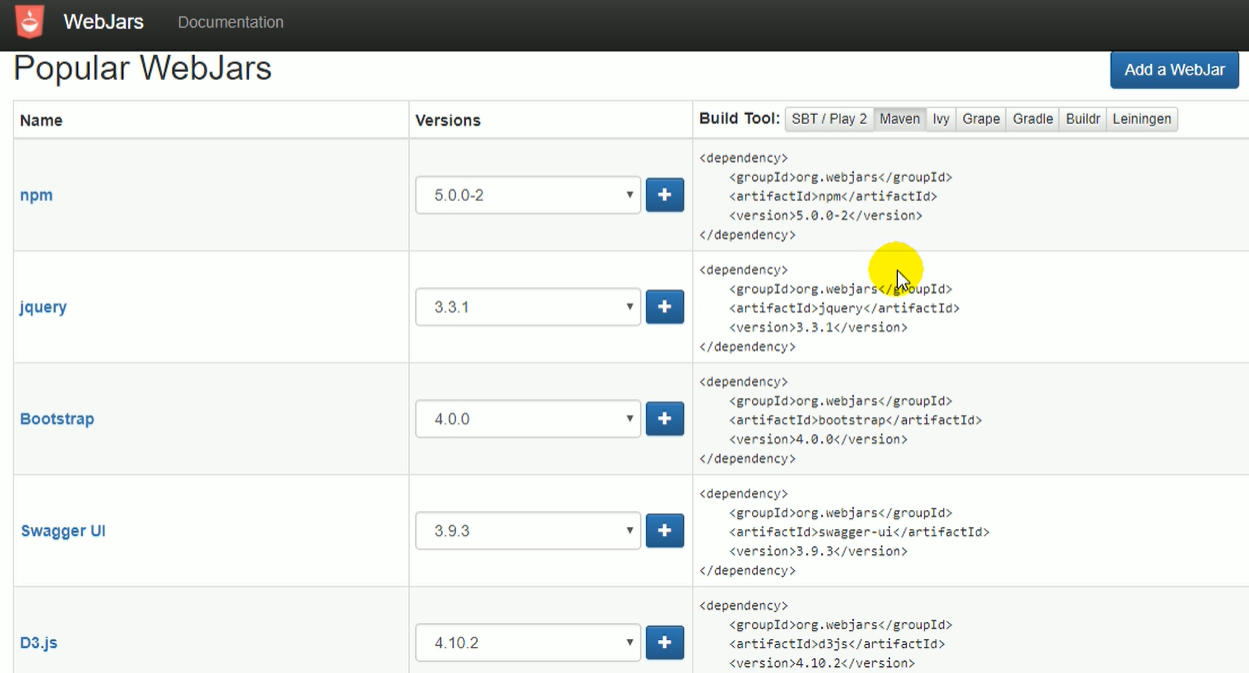1249x673 pixels.
Task: Switch build tool to Grape
Action: (981, 119)
